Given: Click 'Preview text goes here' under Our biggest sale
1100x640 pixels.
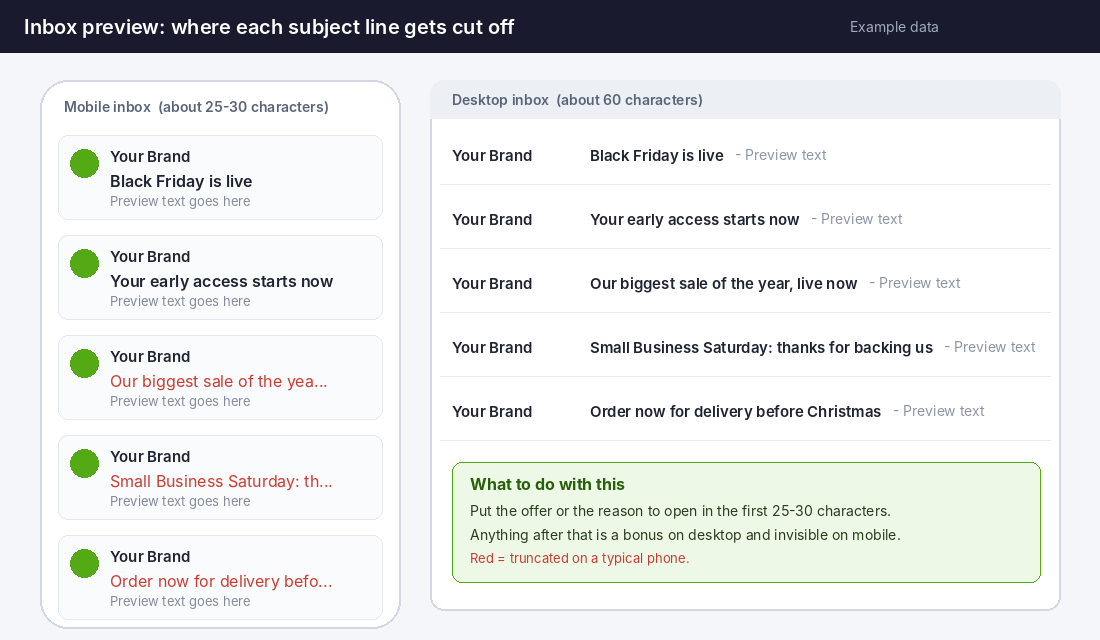Looking at the screenshot, I should click(180, 401).
